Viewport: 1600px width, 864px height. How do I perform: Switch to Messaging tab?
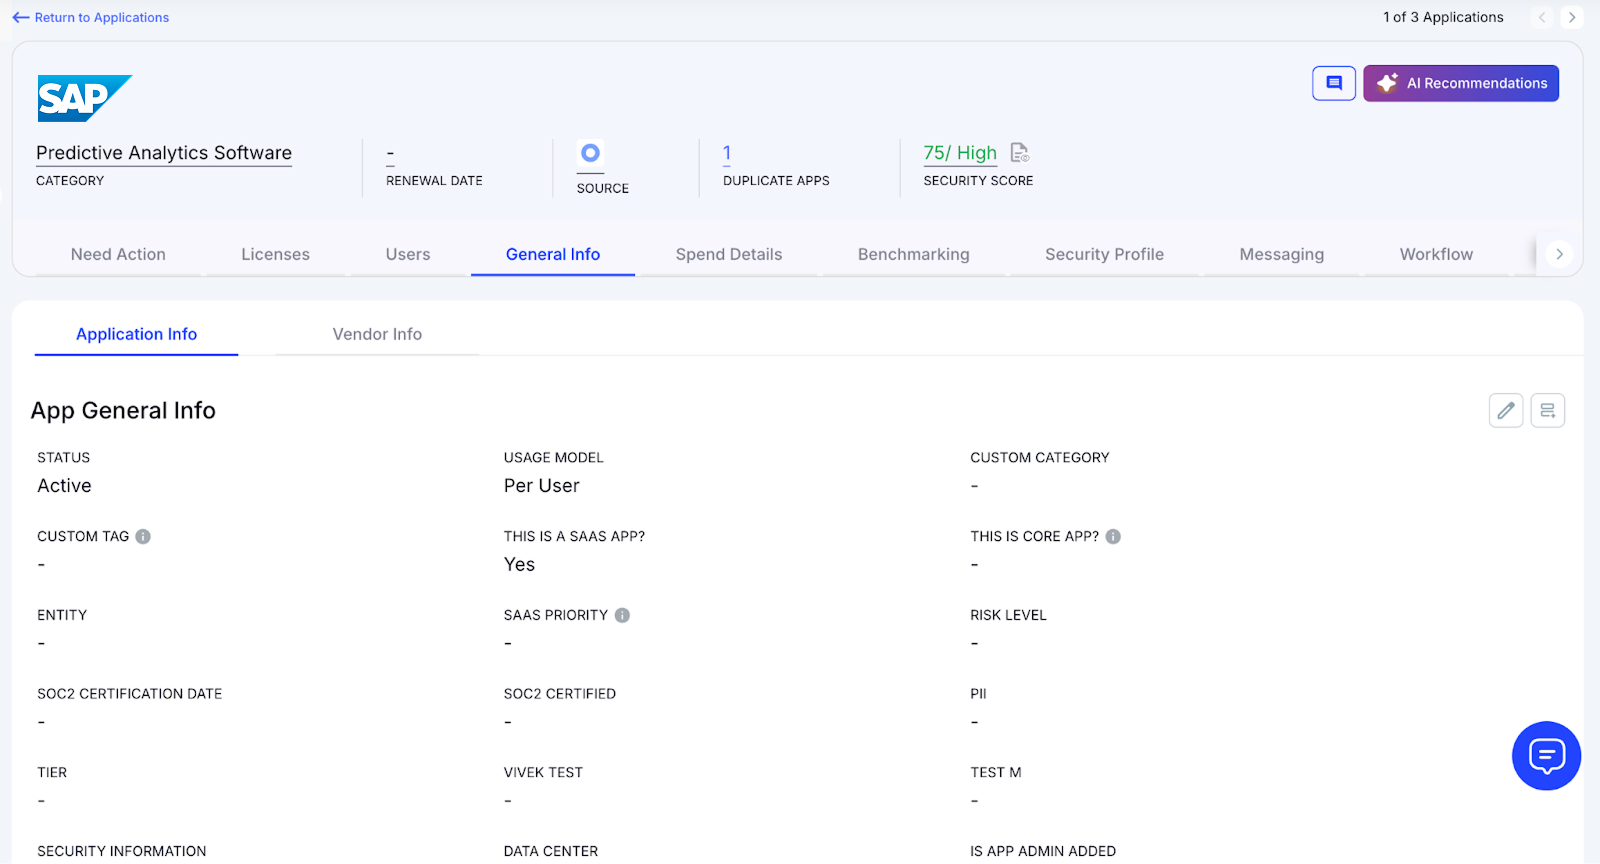coord(1282,254)
